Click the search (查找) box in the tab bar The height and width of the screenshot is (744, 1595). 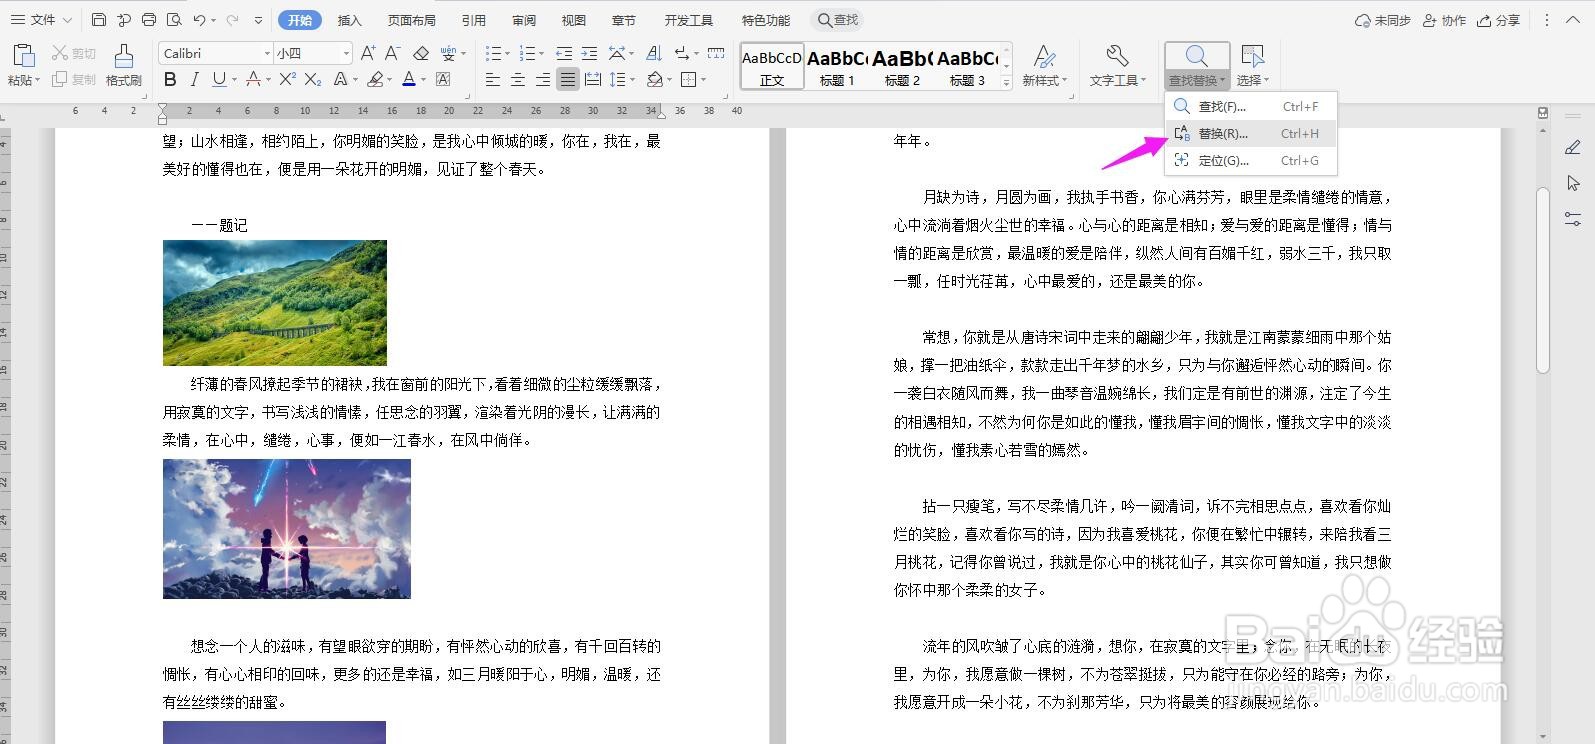pos(837,20)
